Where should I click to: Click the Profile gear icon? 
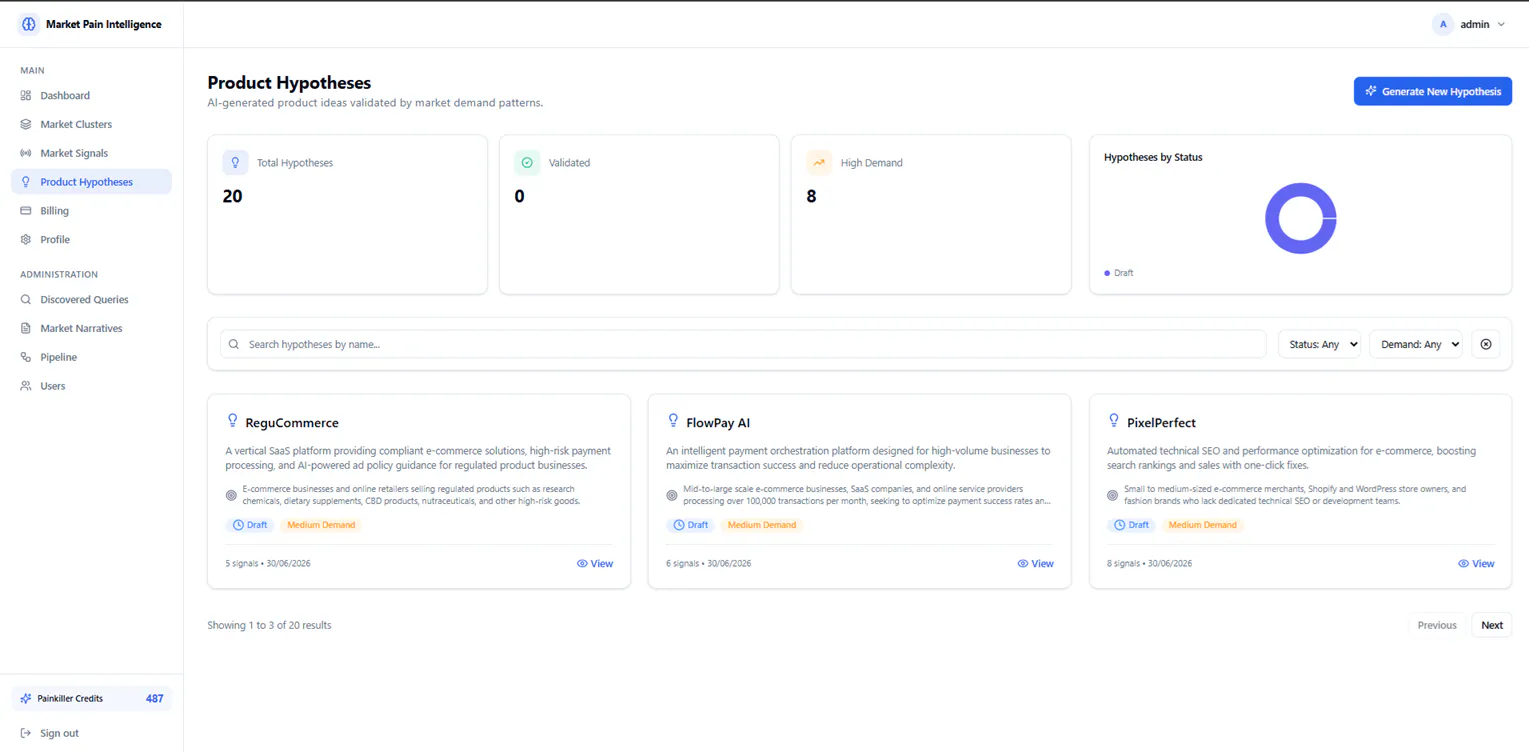26,240
